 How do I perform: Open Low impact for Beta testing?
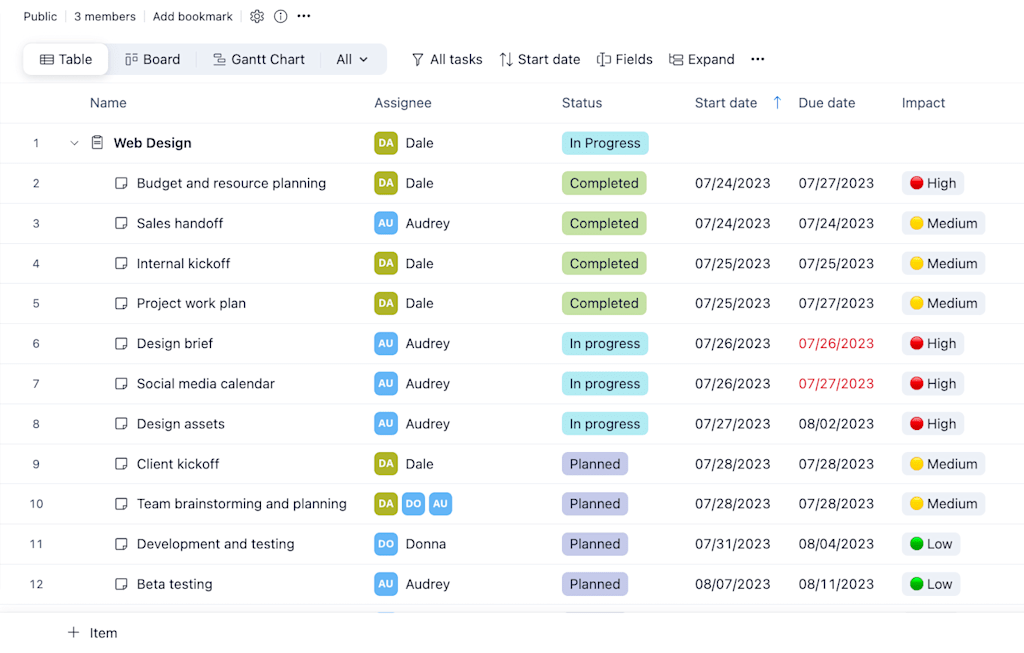[931, 584]
